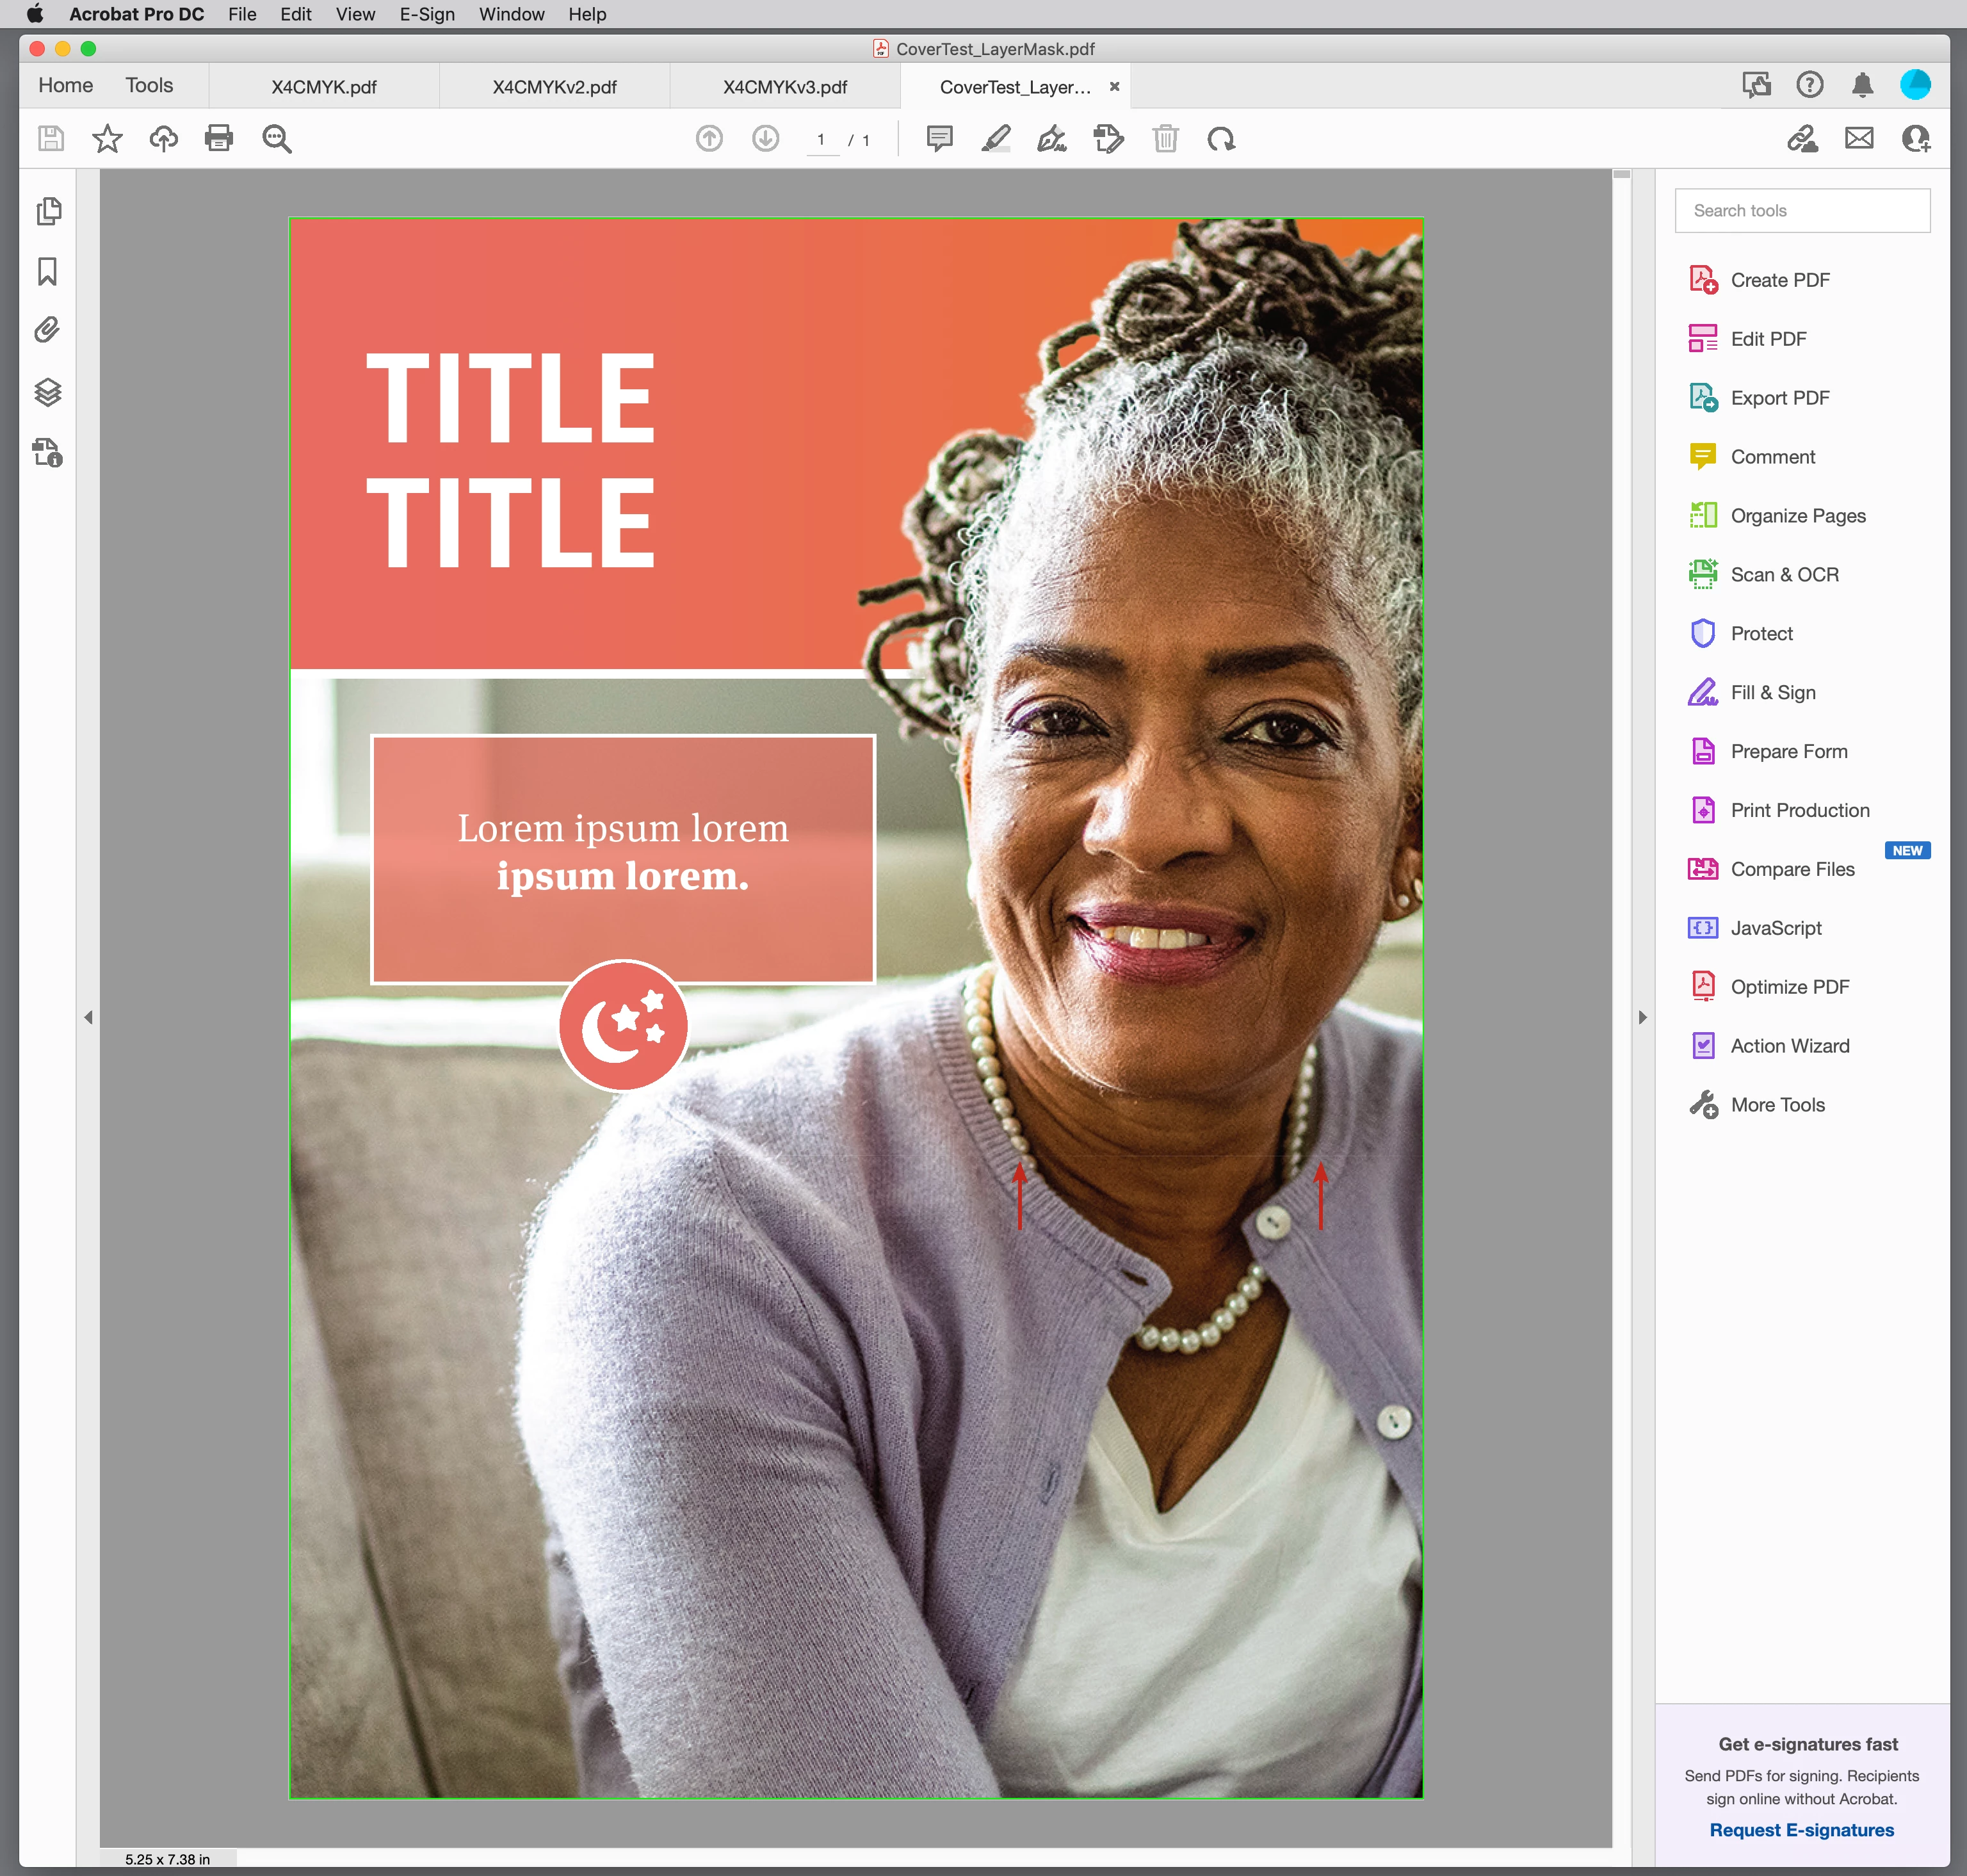Open the Layers panel icon
Viewport: 1967px width, 1876px height.
tap(47, 392)
